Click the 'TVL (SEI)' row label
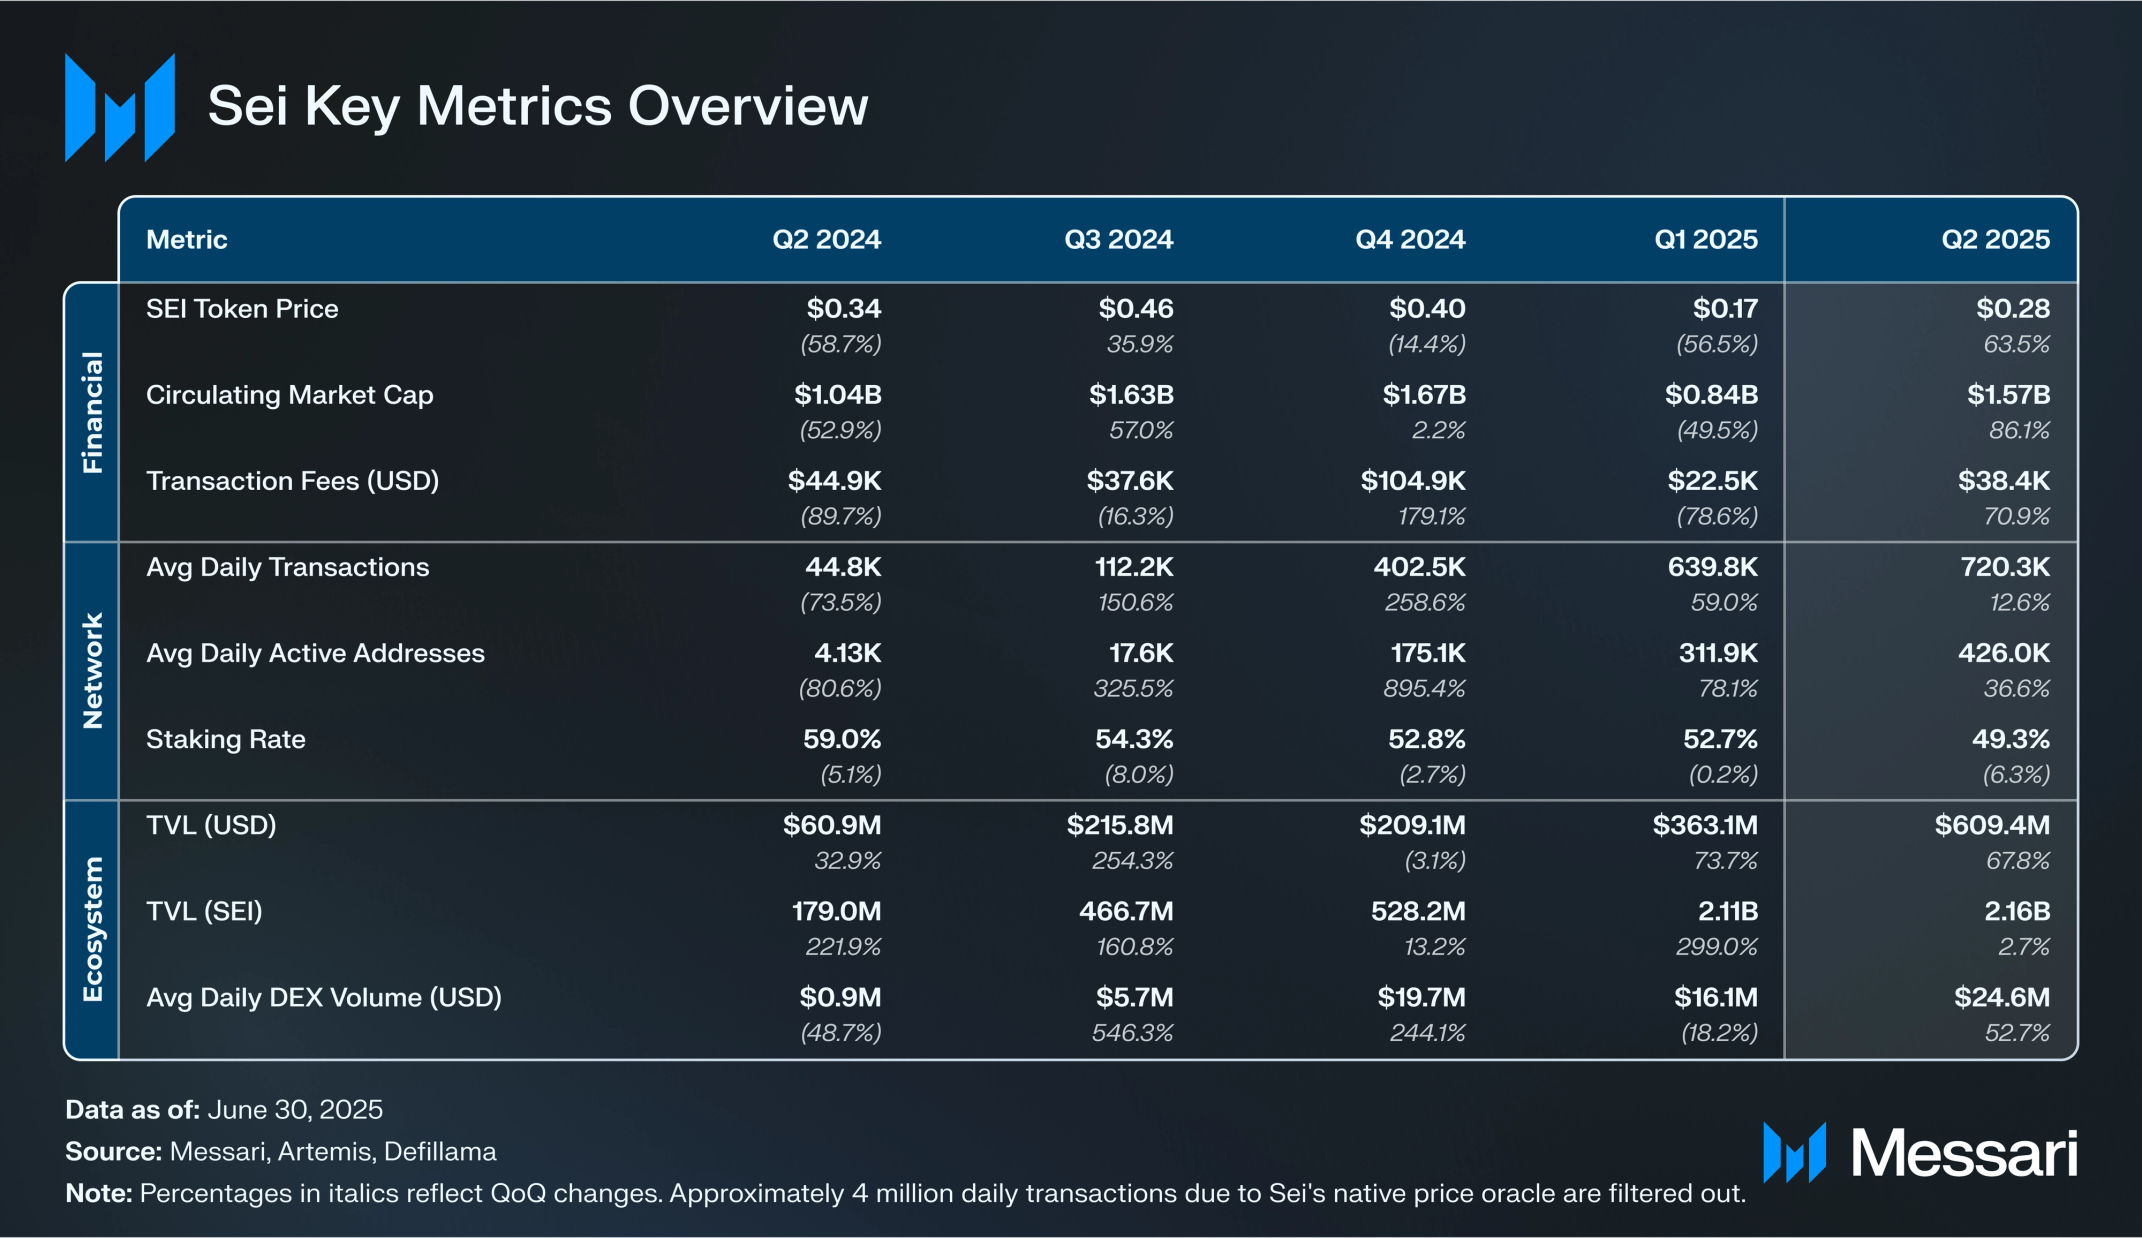 (204, 911)
